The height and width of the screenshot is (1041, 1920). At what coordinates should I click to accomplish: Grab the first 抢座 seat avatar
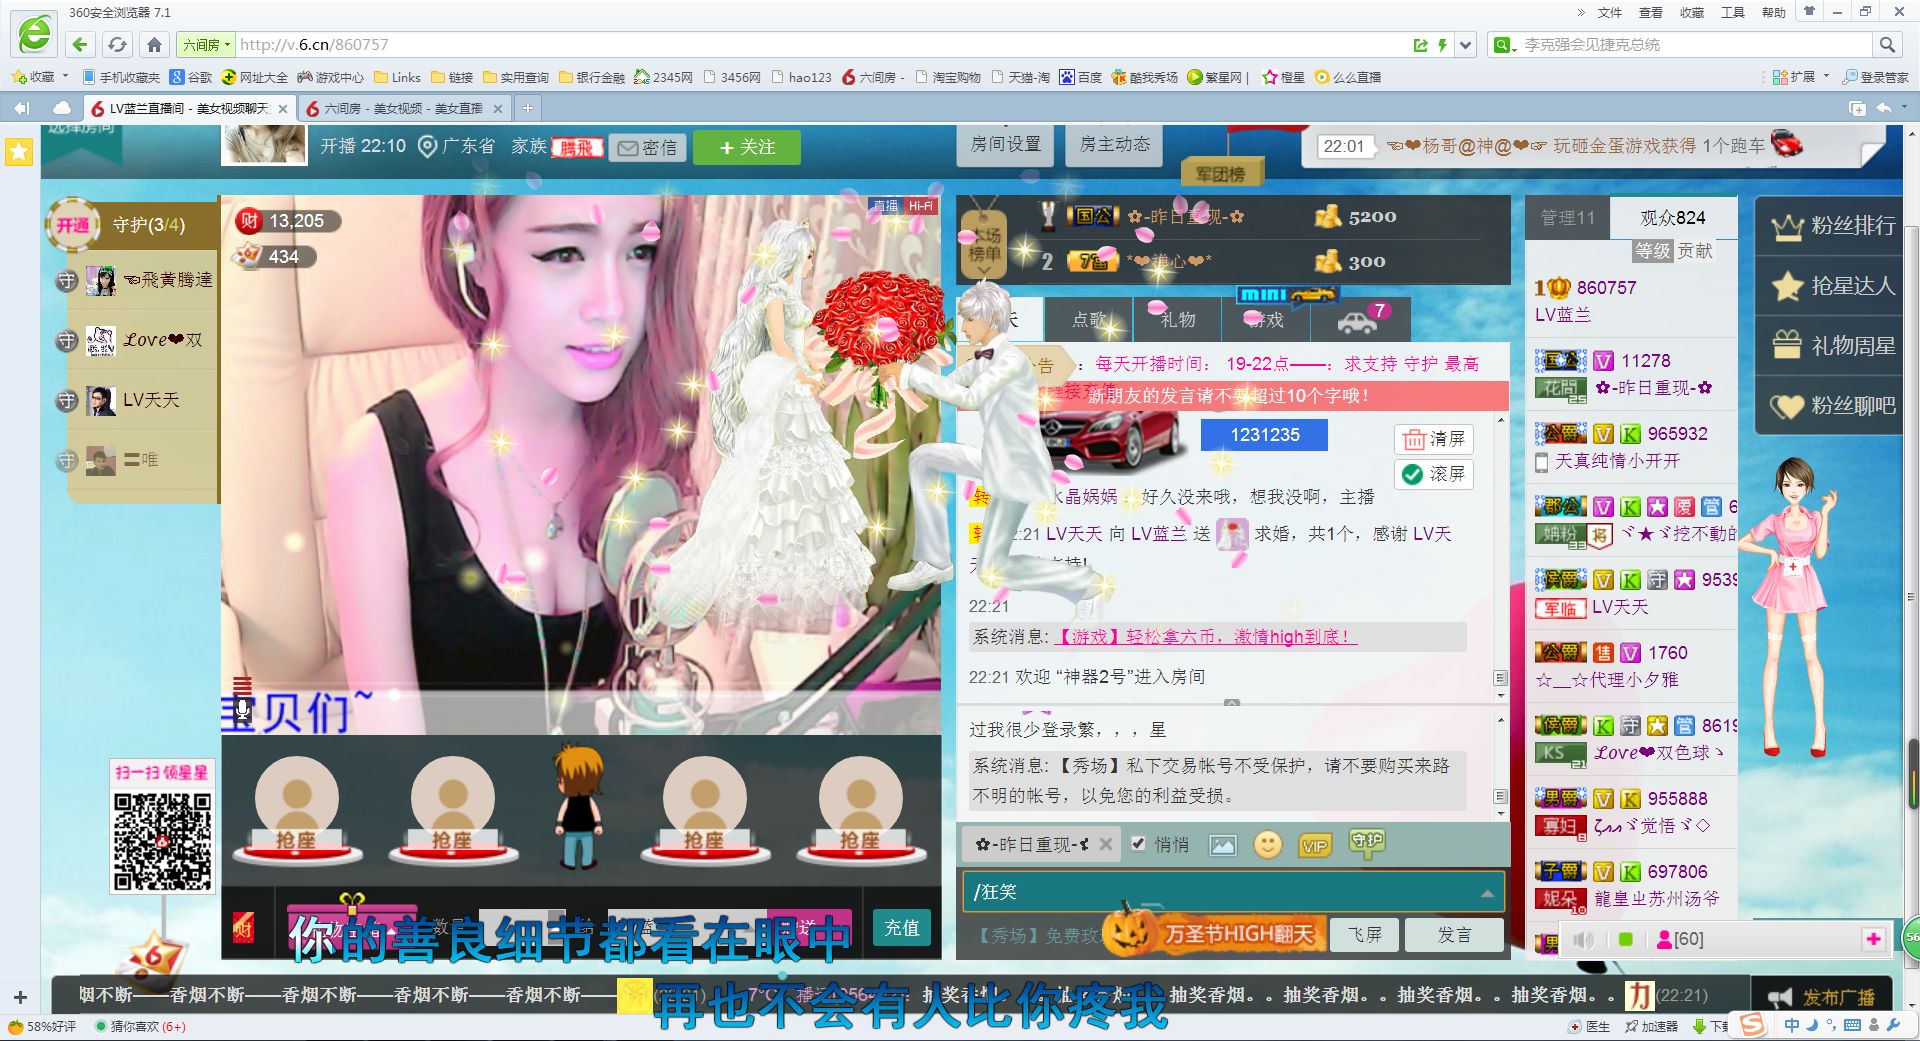(x=296, y=808)
